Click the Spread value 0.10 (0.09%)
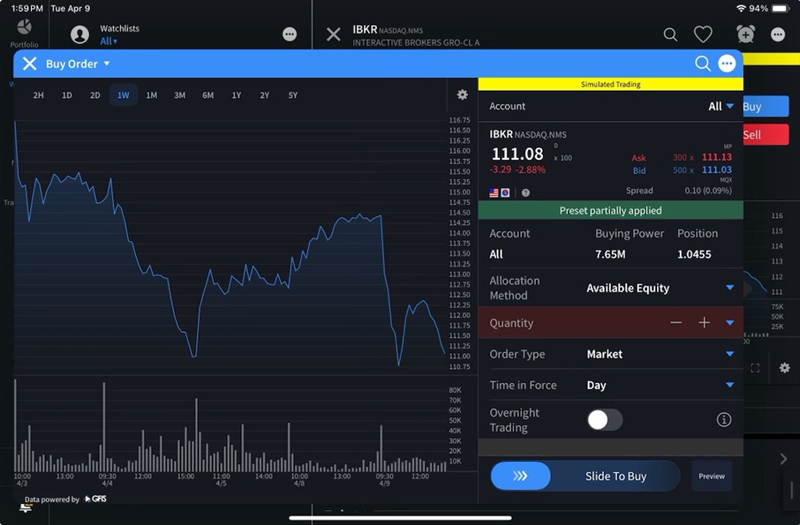800x525 pixels. (708, 190)
